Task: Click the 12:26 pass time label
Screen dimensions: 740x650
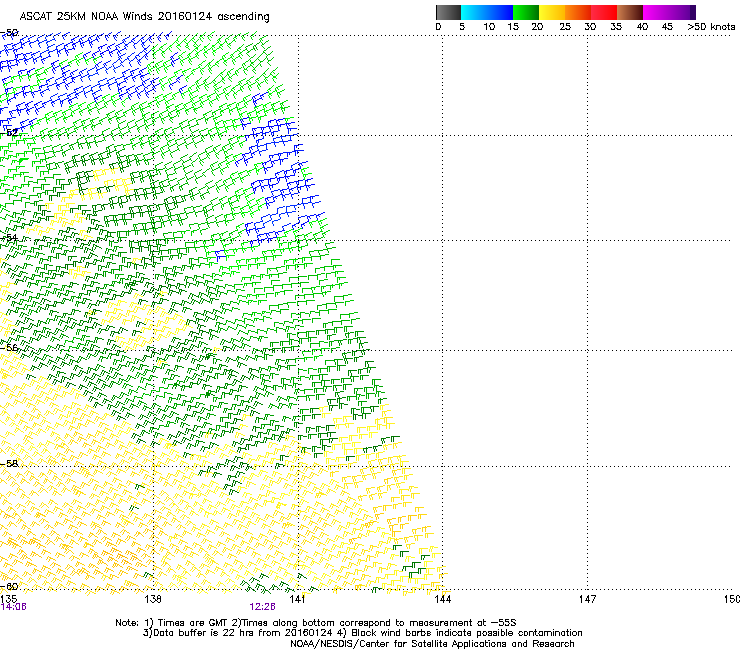Action: click(262, 607)
